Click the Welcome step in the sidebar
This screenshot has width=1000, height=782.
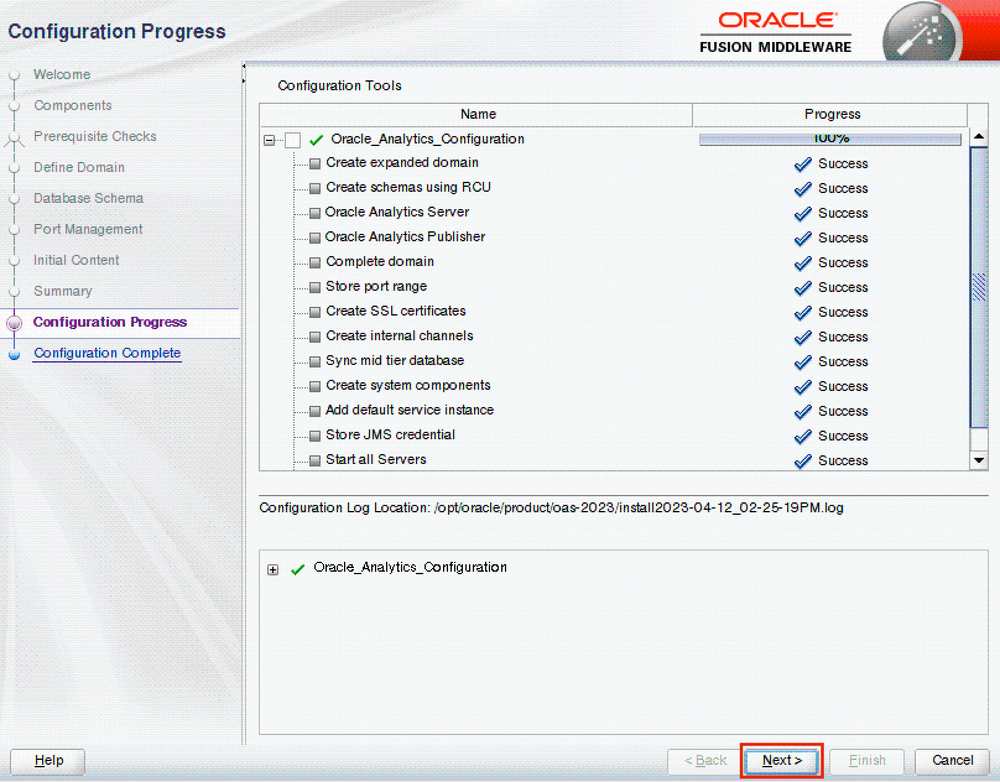[x=62, y=75]
